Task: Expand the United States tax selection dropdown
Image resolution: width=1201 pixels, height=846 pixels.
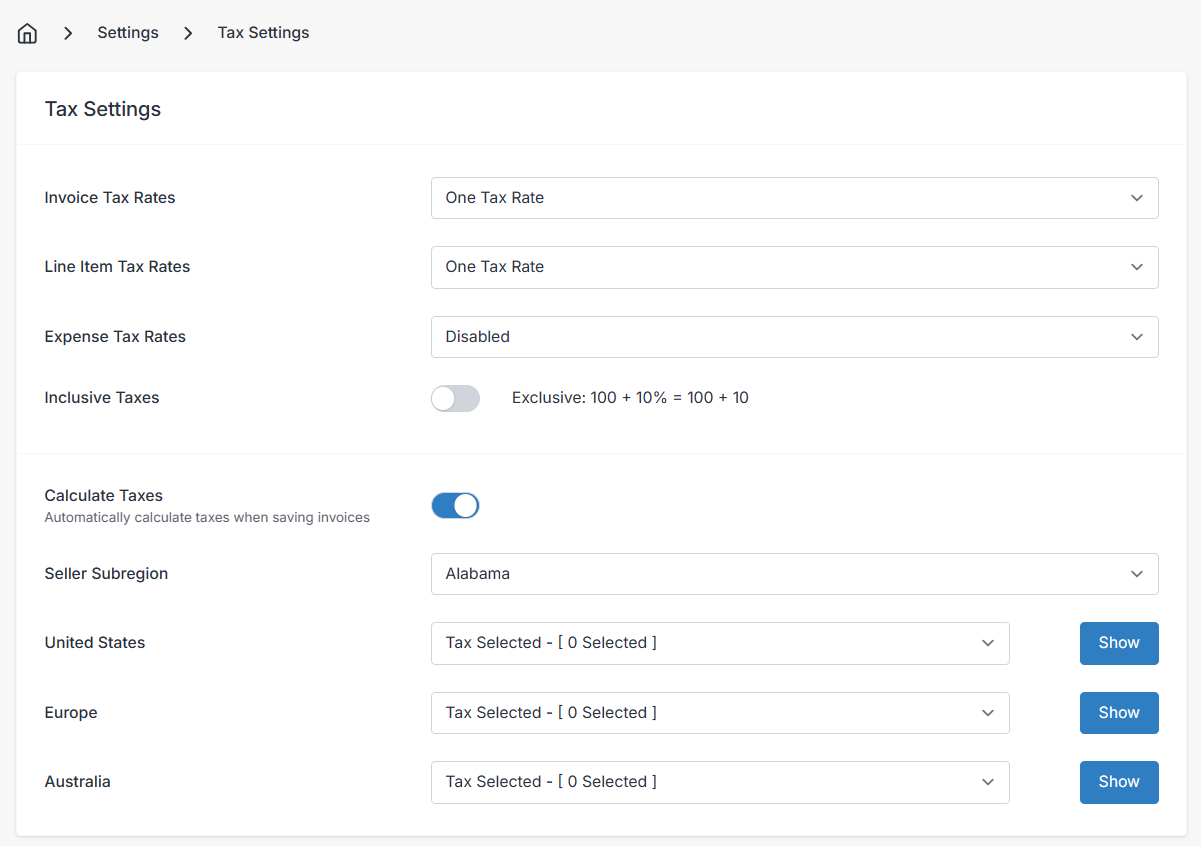Action: tap(719, 643)
